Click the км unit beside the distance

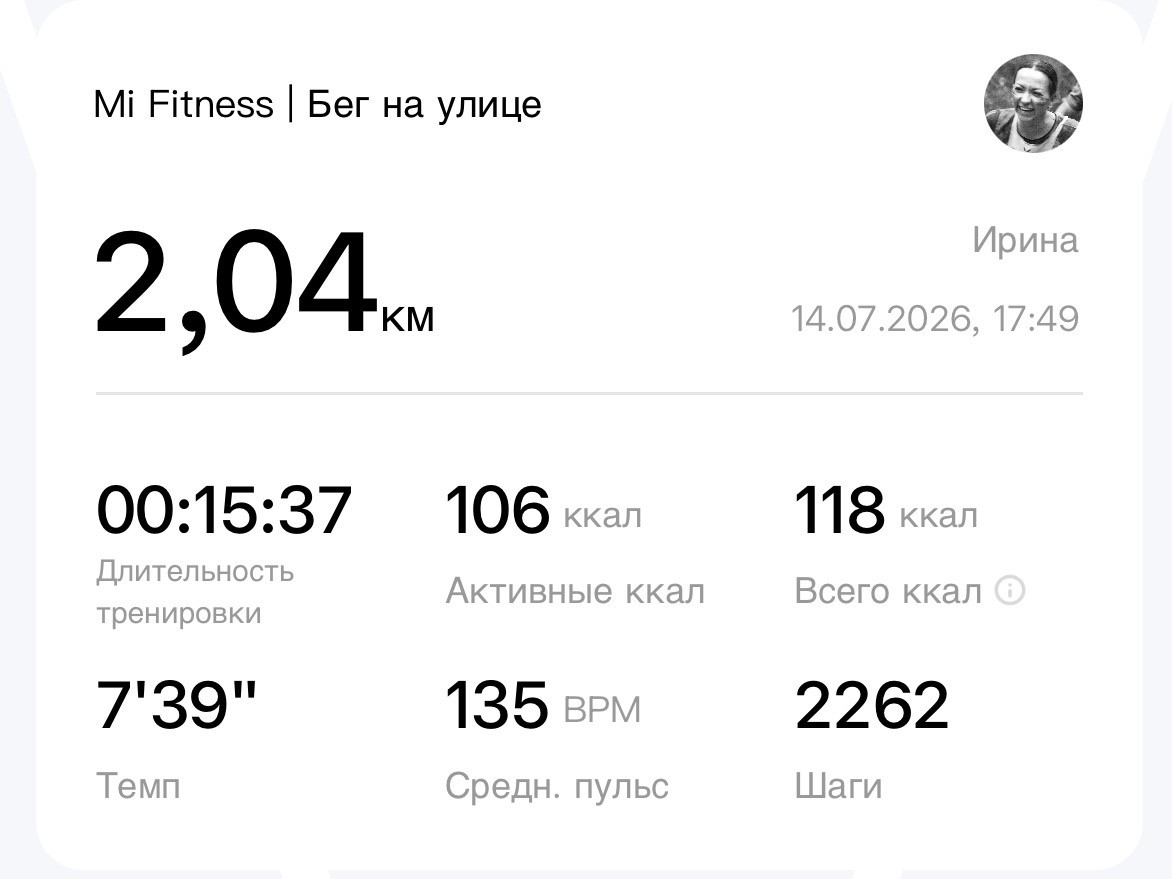click(408, 318)
